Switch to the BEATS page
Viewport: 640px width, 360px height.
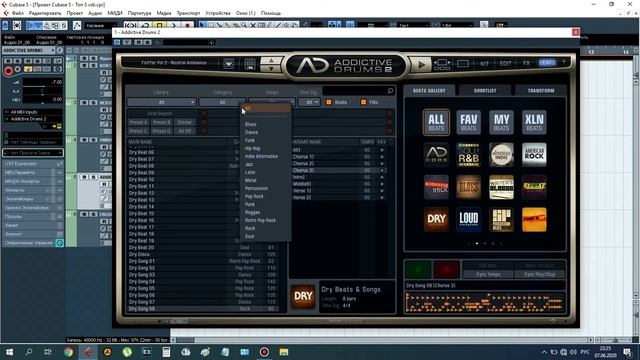pyautogui.click(x=547, y=63)
